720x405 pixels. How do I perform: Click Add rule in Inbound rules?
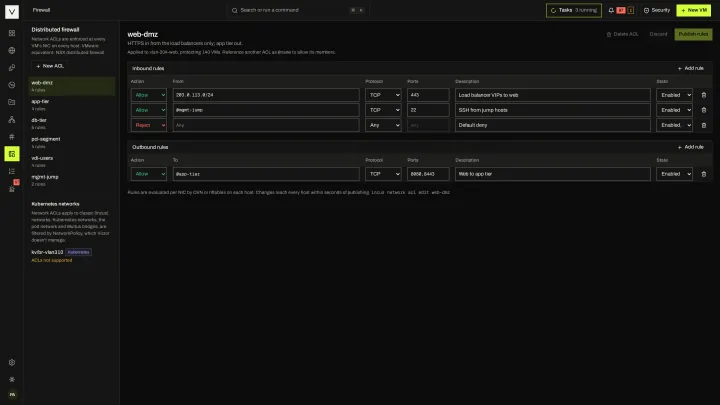point(691,68)
